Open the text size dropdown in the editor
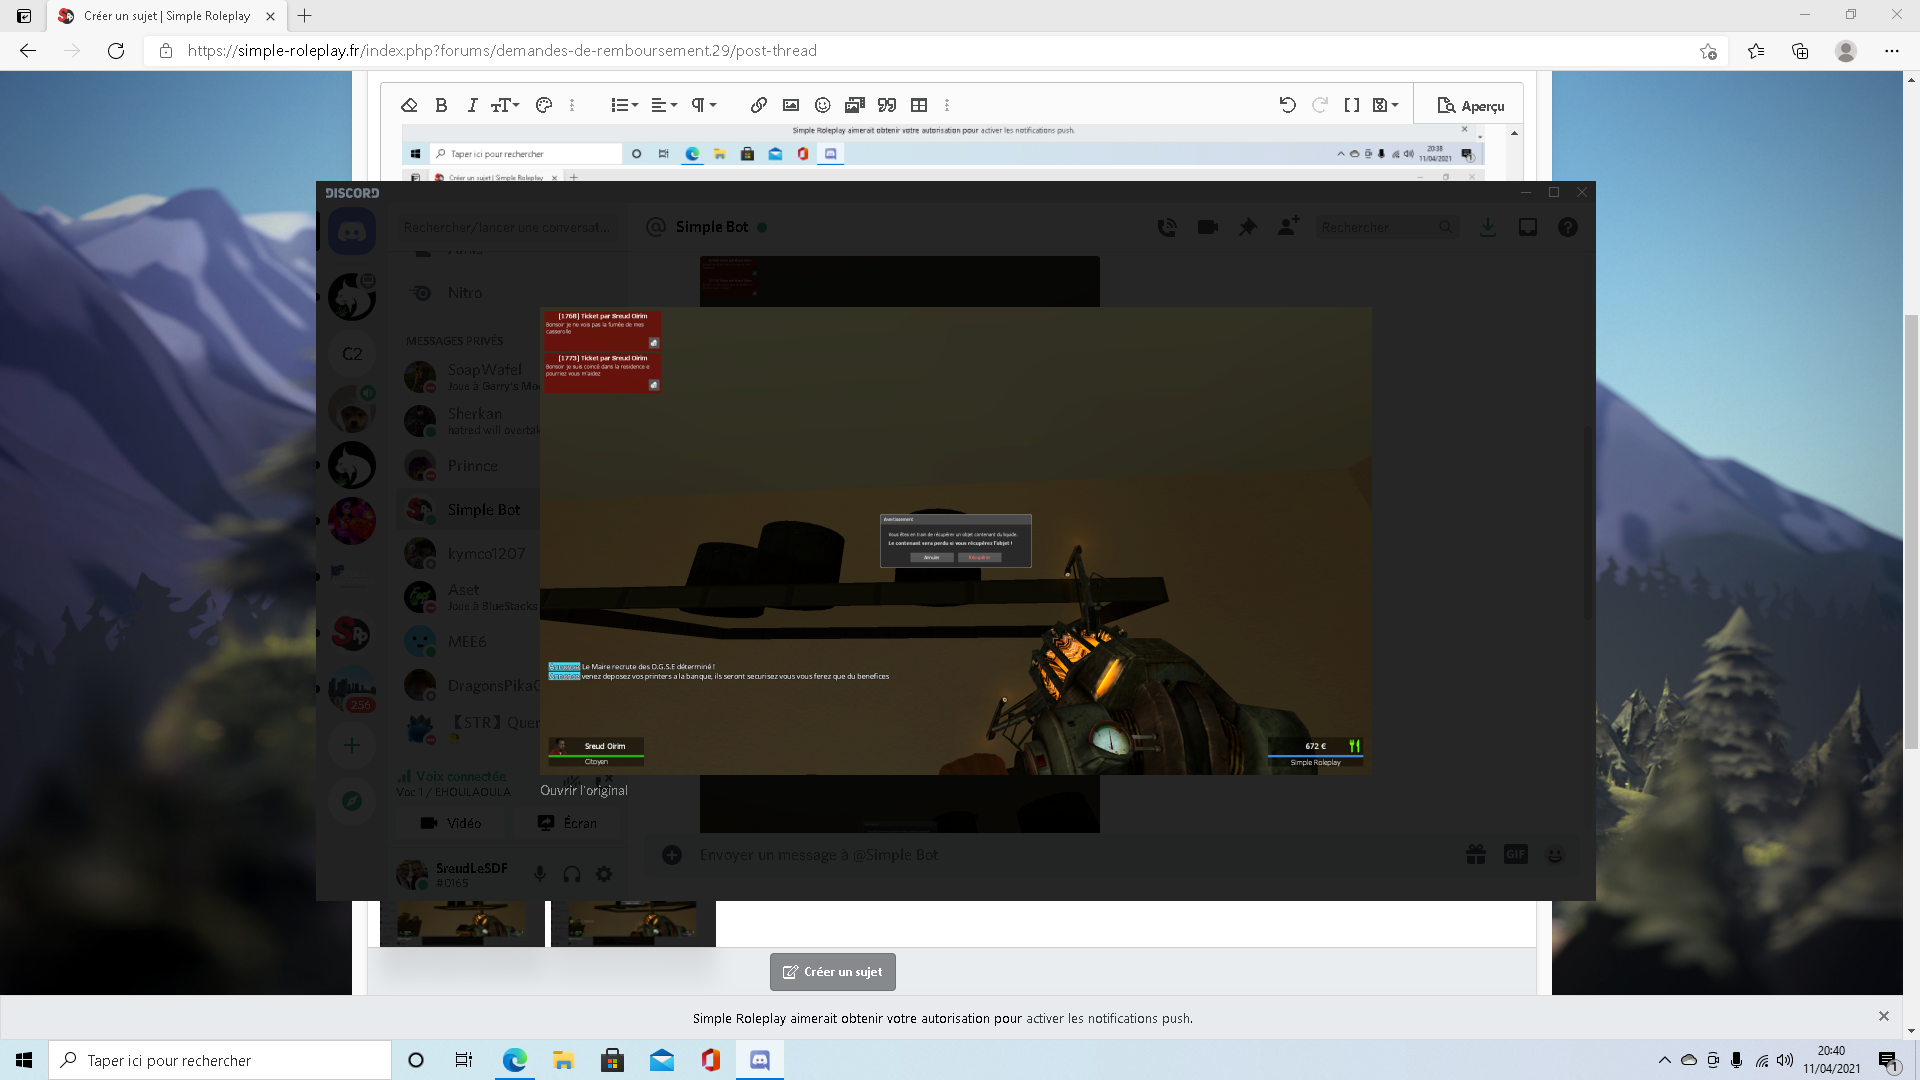Screen dimensions: 1920x1080 pos(505,105)
